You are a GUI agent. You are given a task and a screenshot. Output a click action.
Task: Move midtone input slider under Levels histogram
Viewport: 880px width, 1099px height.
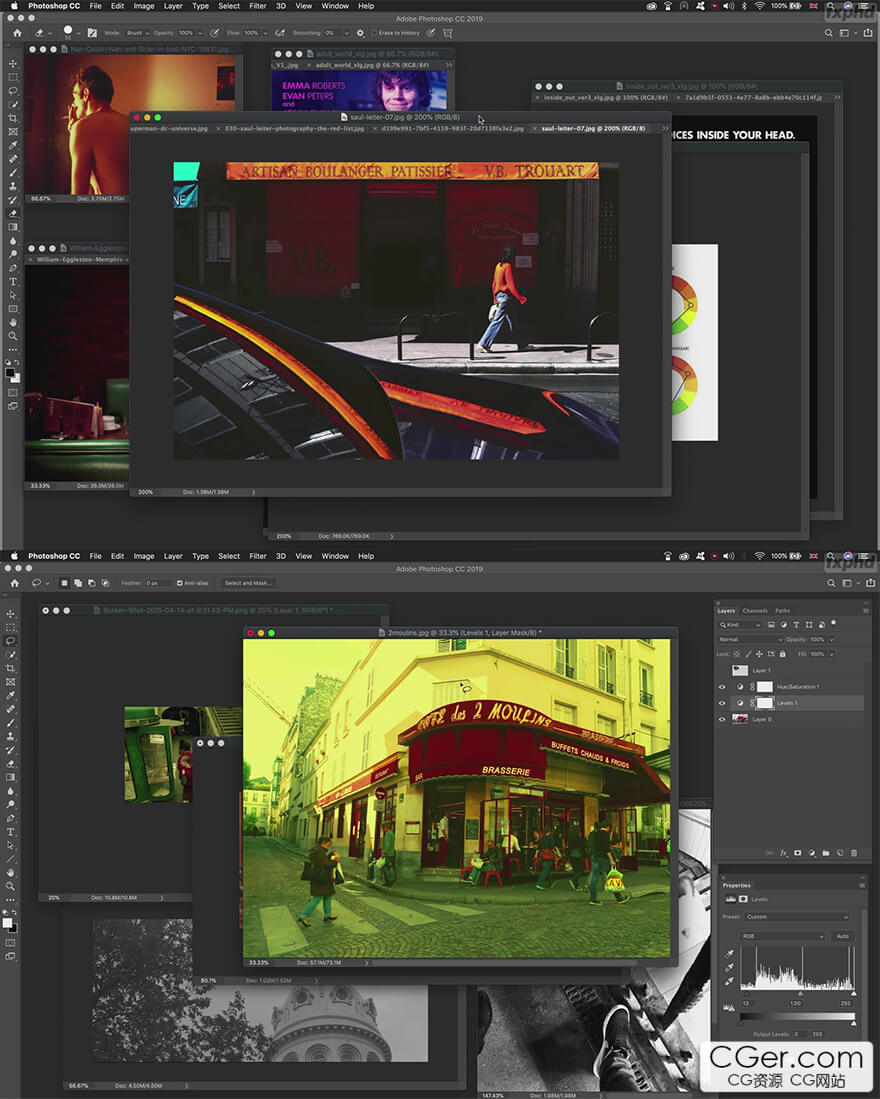(800, 993)
